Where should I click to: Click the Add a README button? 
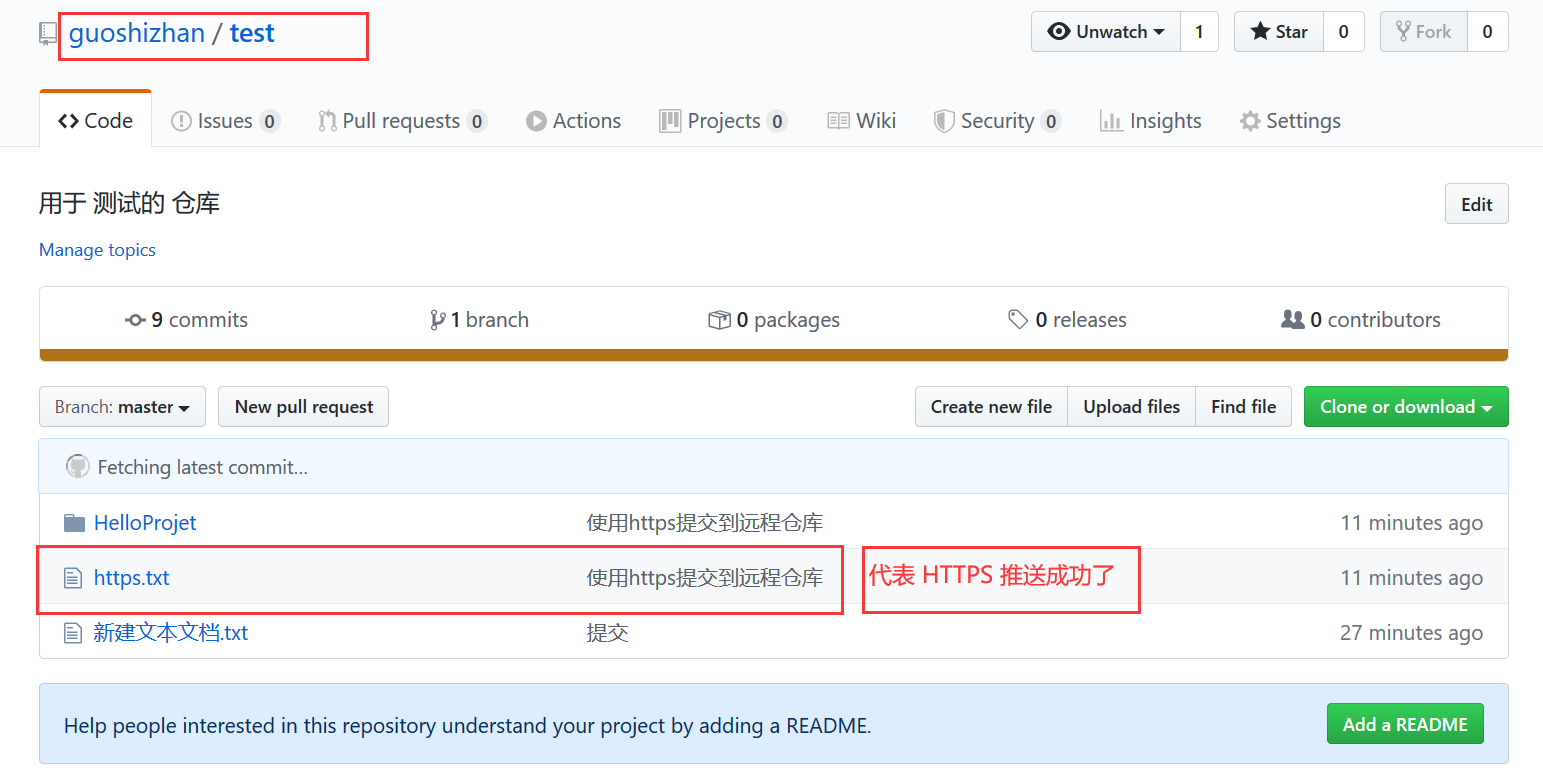(x=1404, y=724)
